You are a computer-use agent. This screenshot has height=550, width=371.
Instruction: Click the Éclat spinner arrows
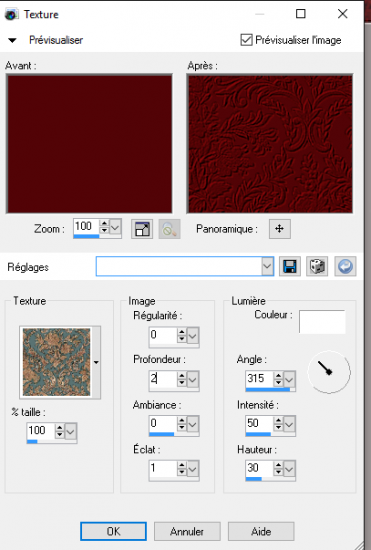click(x=182, y=469)
